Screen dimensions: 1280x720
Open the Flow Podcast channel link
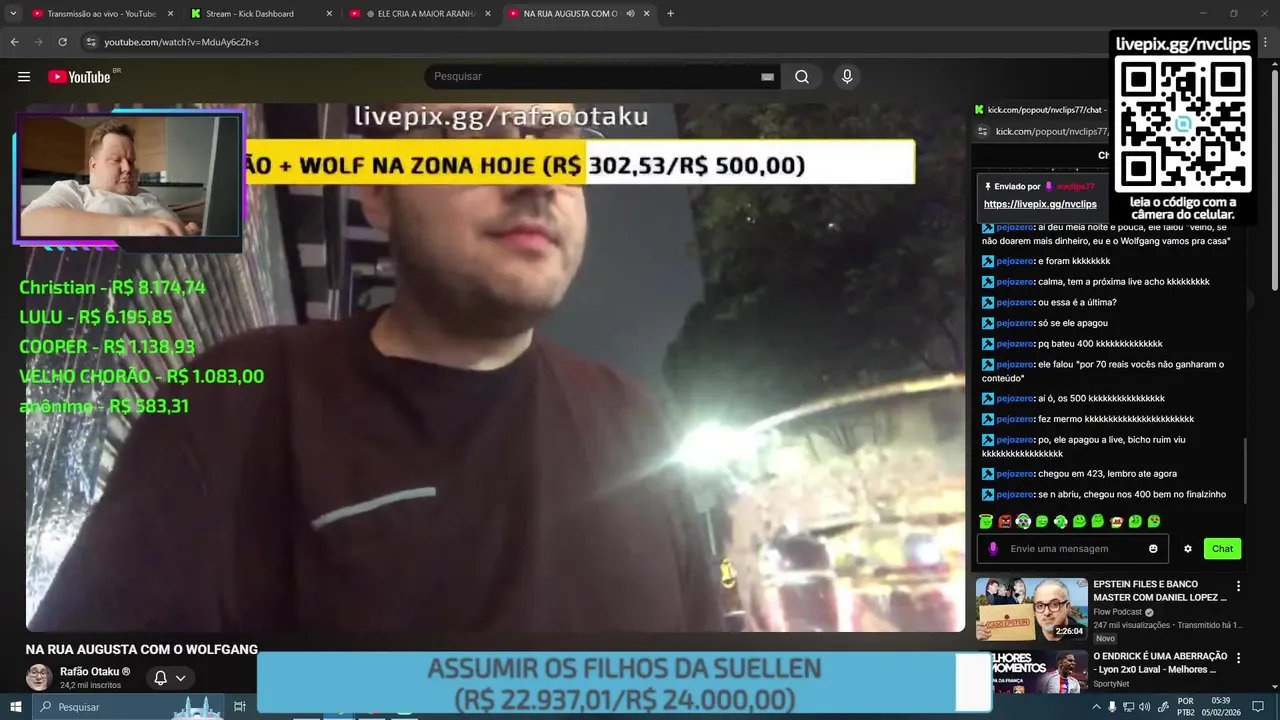click(1117, 612)
